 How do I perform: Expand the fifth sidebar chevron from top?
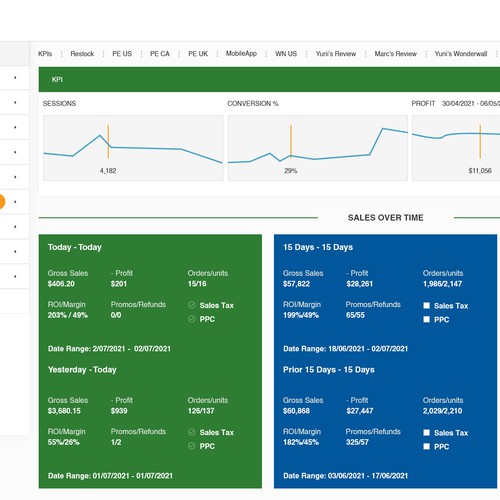[15, 177]
